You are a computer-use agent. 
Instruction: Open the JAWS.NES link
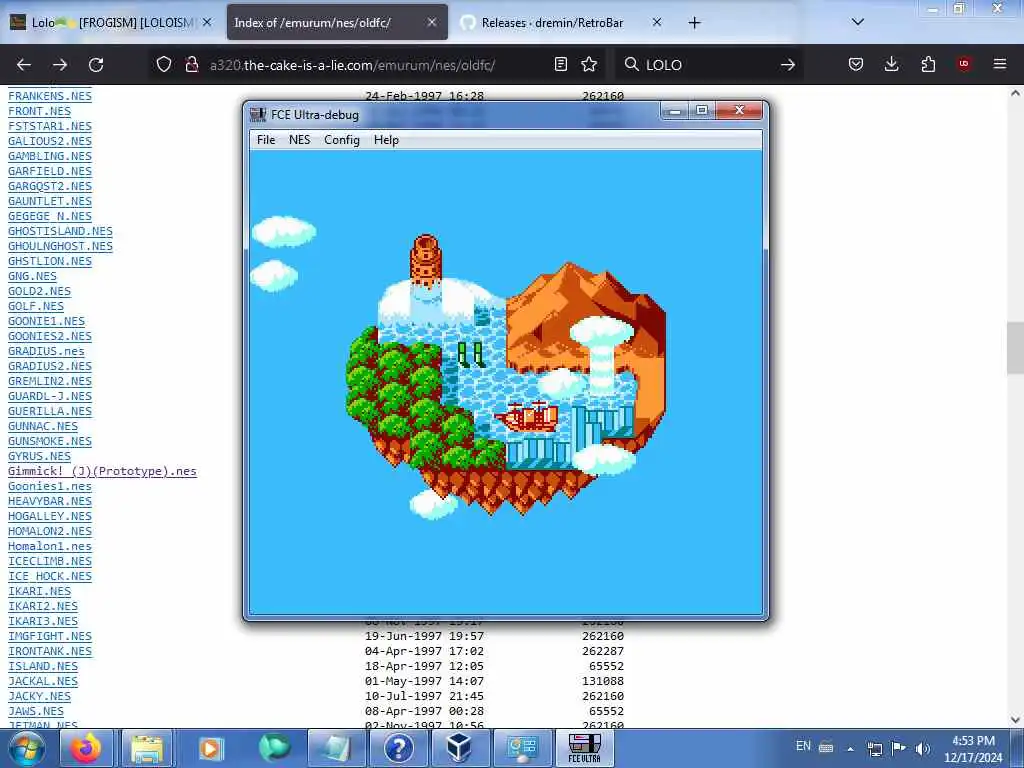coord(36,711)
